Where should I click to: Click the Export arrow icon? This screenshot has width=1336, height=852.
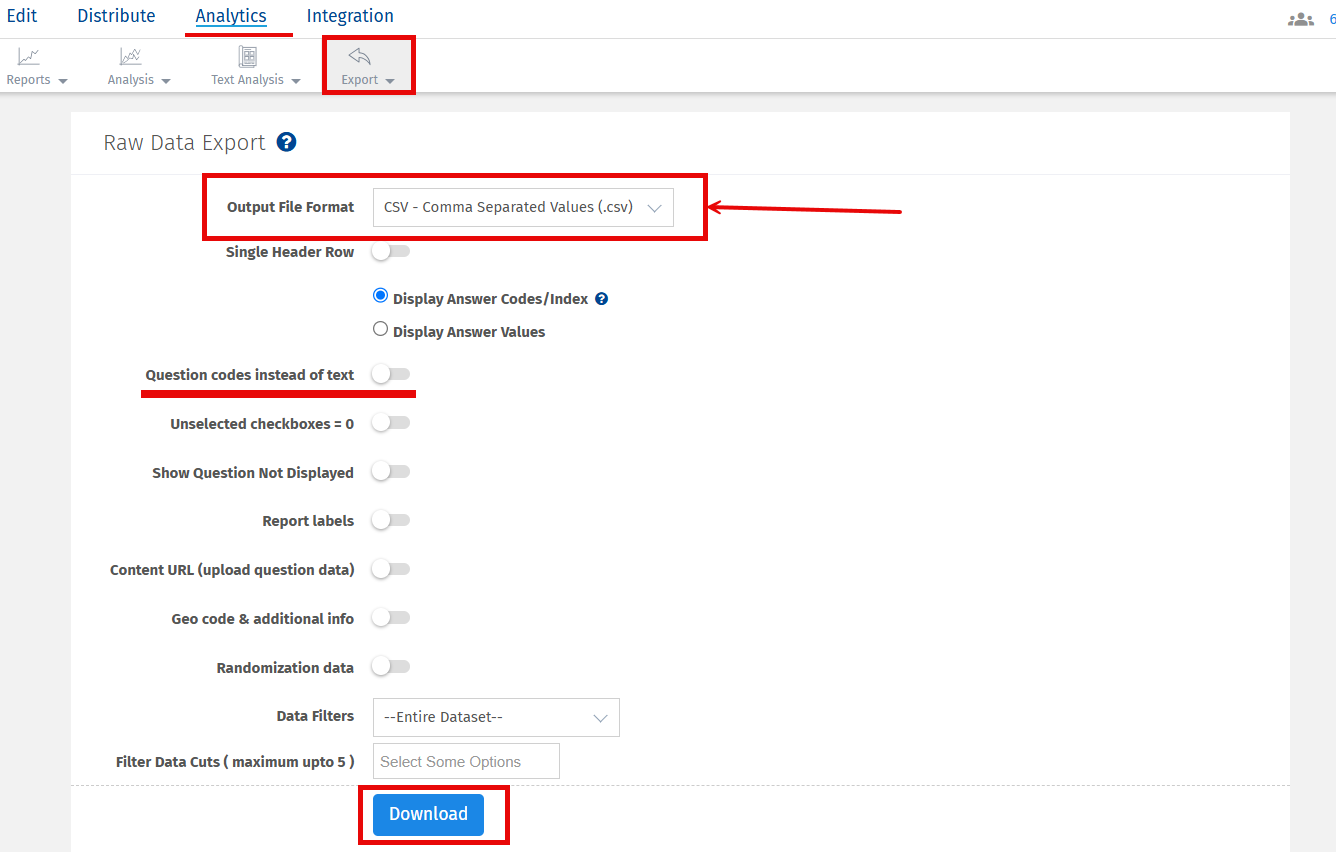point(359,57)
